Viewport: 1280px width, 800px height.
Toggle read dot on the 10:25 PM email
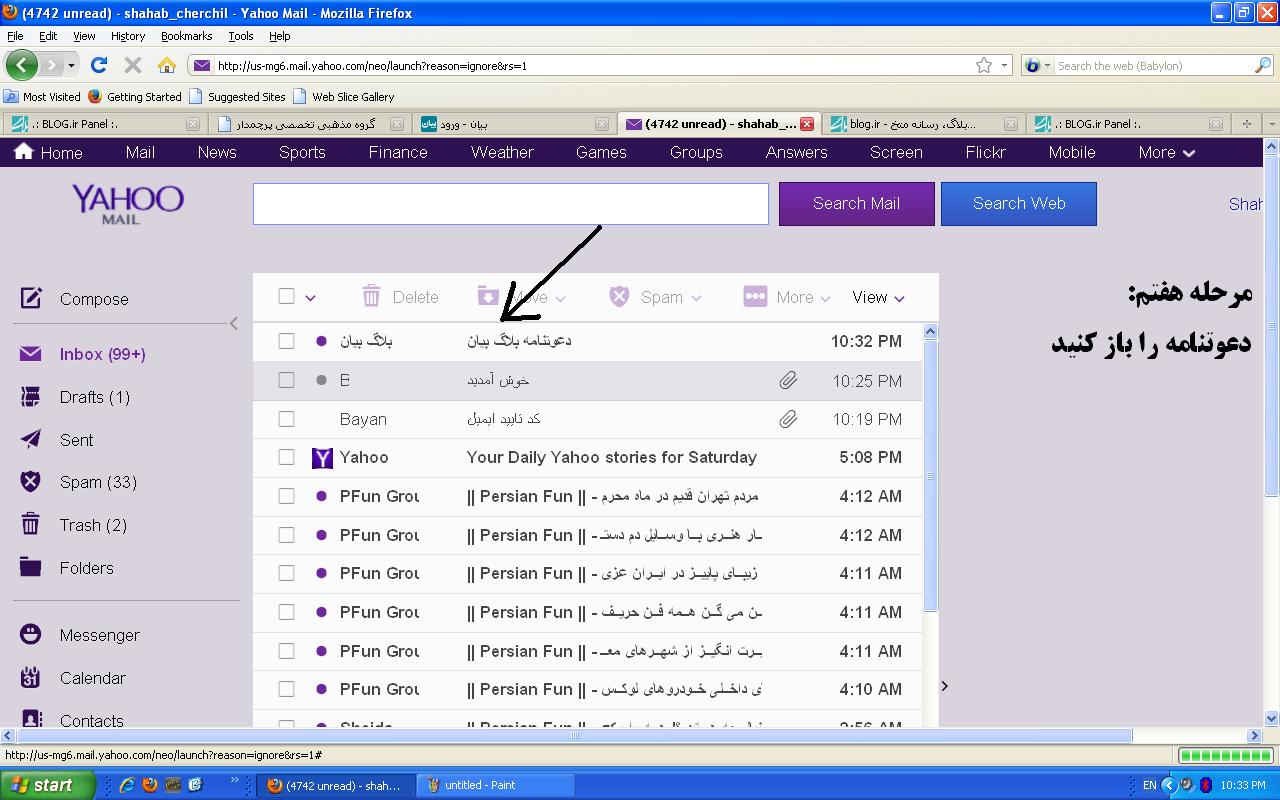click(x=321, y=380)
